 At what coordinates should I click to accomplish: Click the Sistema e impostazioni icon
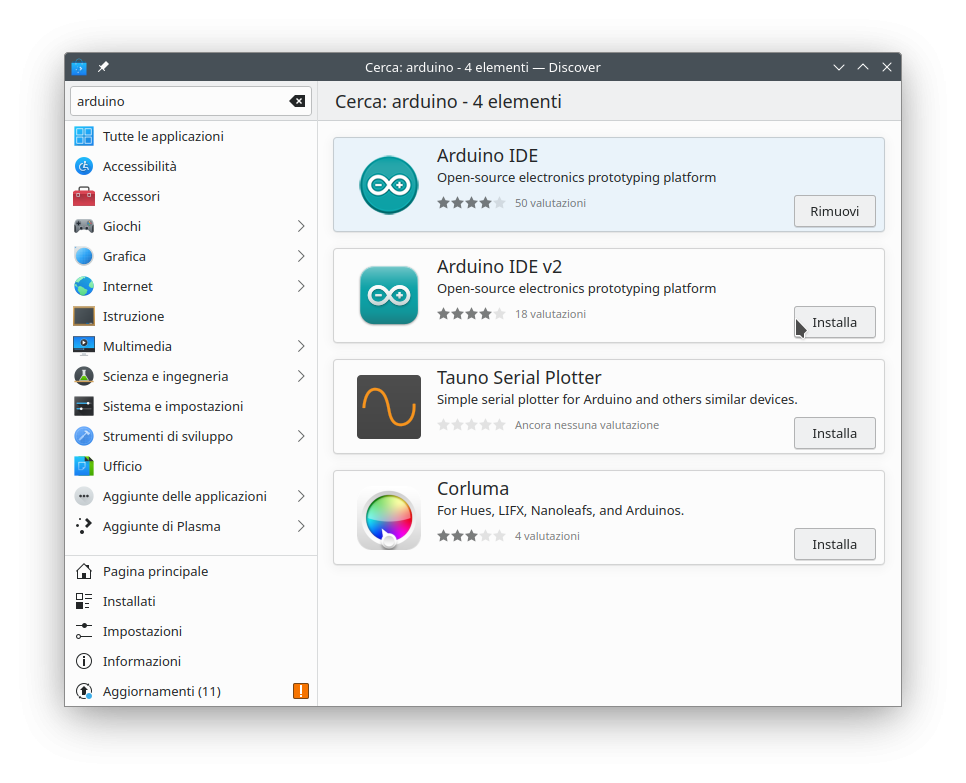coord(84,407)
